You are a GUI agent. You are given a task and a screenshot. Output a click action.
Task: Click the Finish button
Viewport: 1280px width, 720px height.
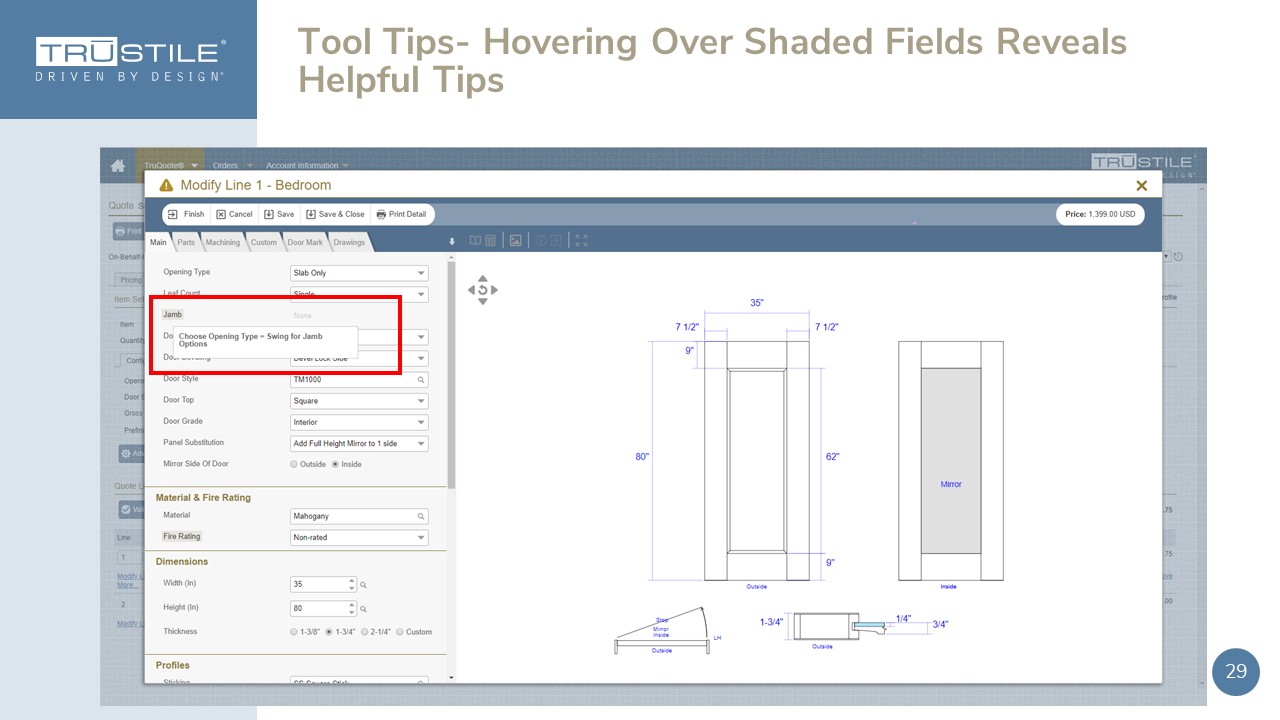click(x=186, y=214)
